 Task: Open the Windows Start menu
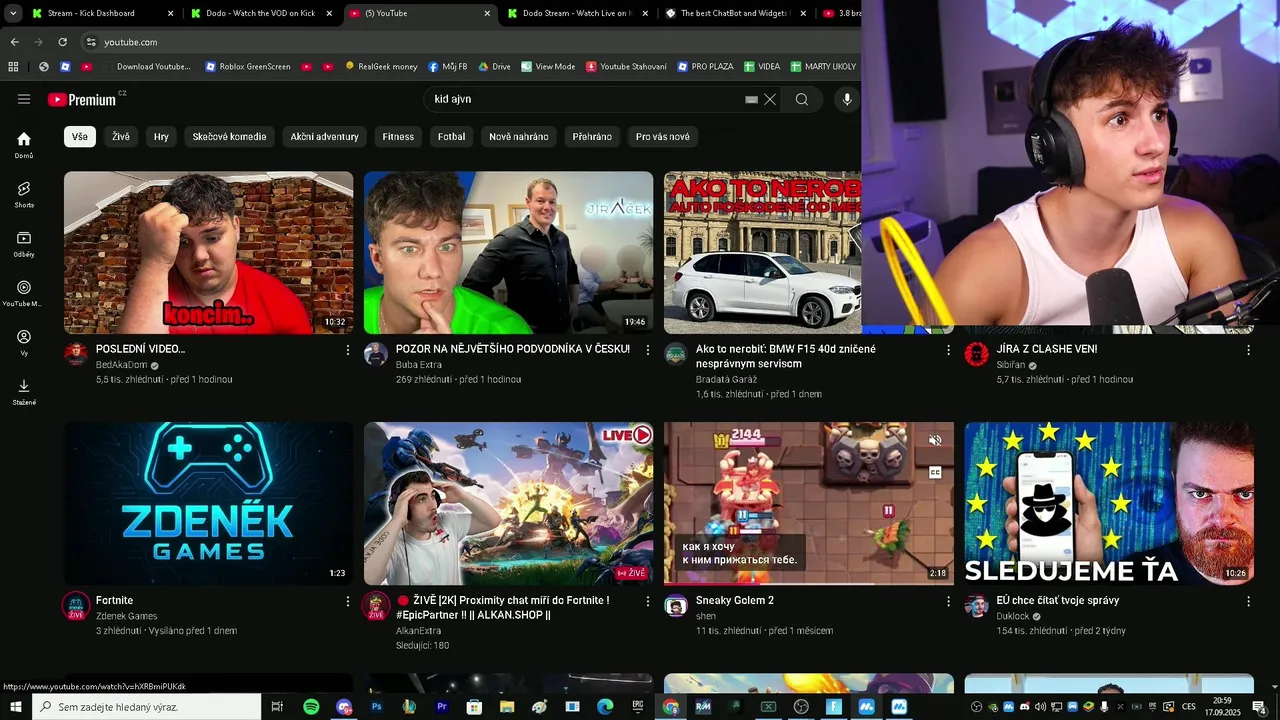(16, 707)
